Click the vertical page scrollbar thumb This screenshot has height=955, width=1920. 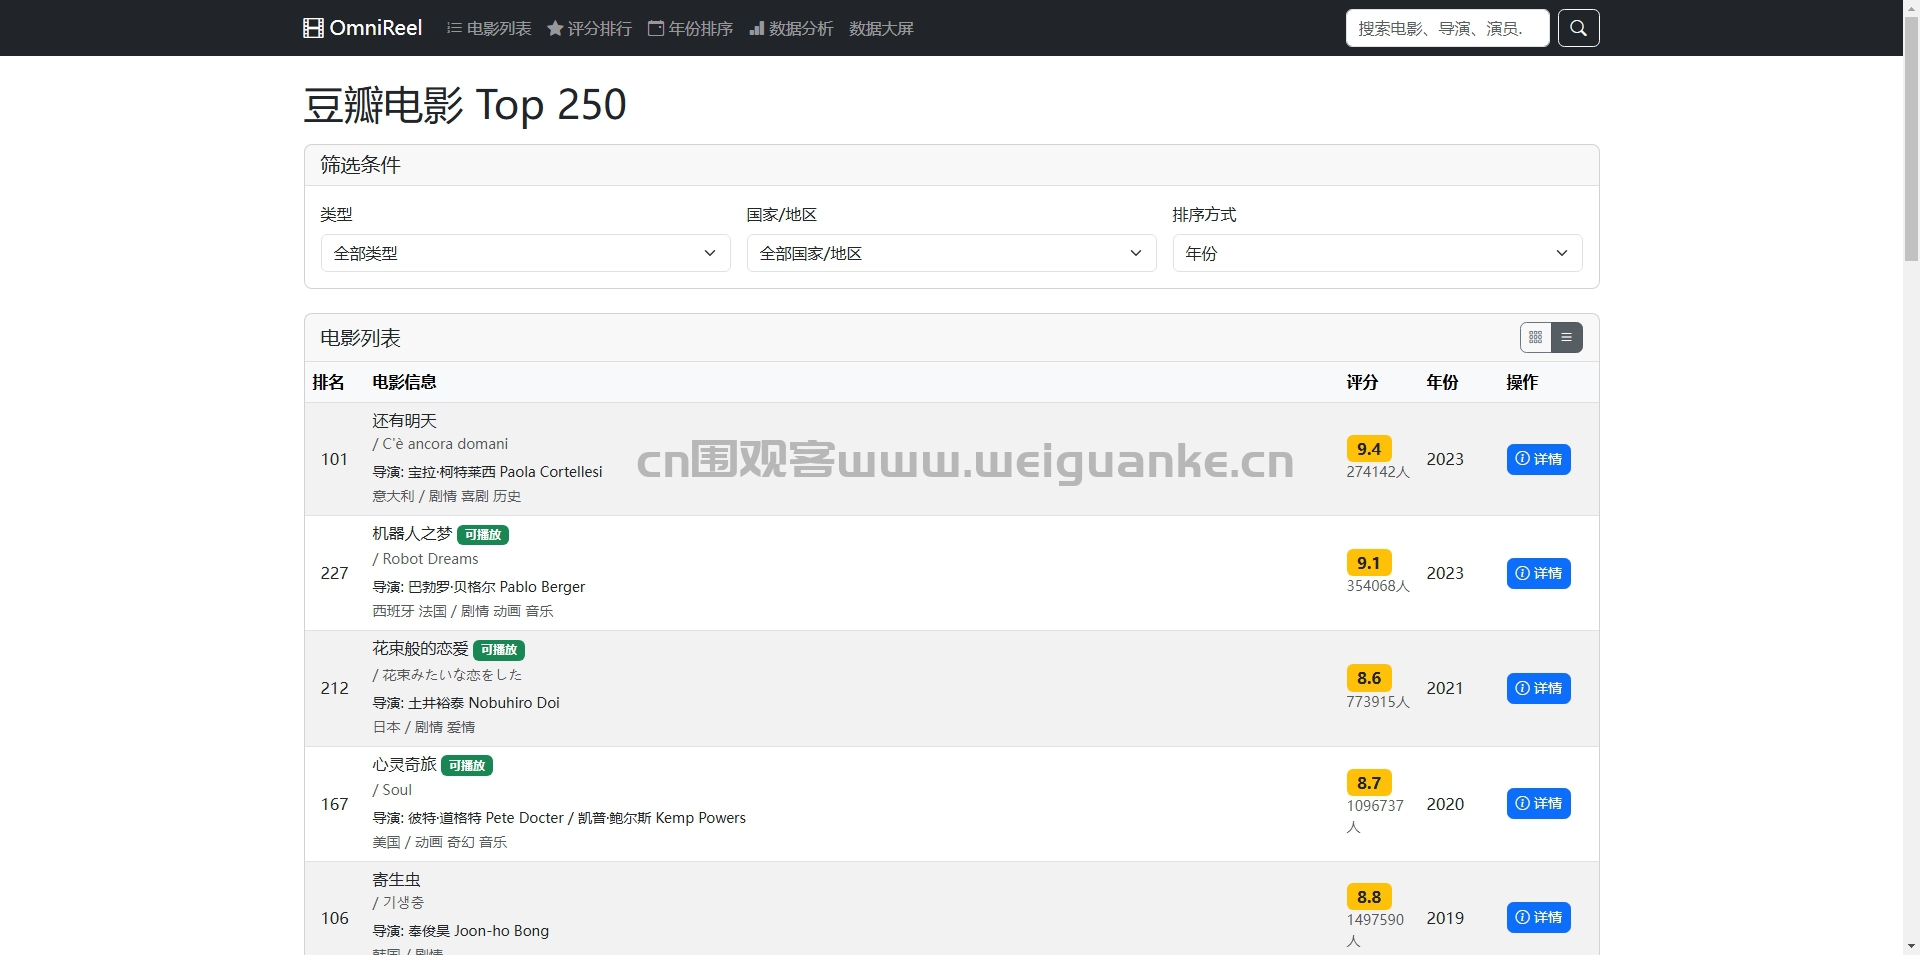click(1911, 140)
